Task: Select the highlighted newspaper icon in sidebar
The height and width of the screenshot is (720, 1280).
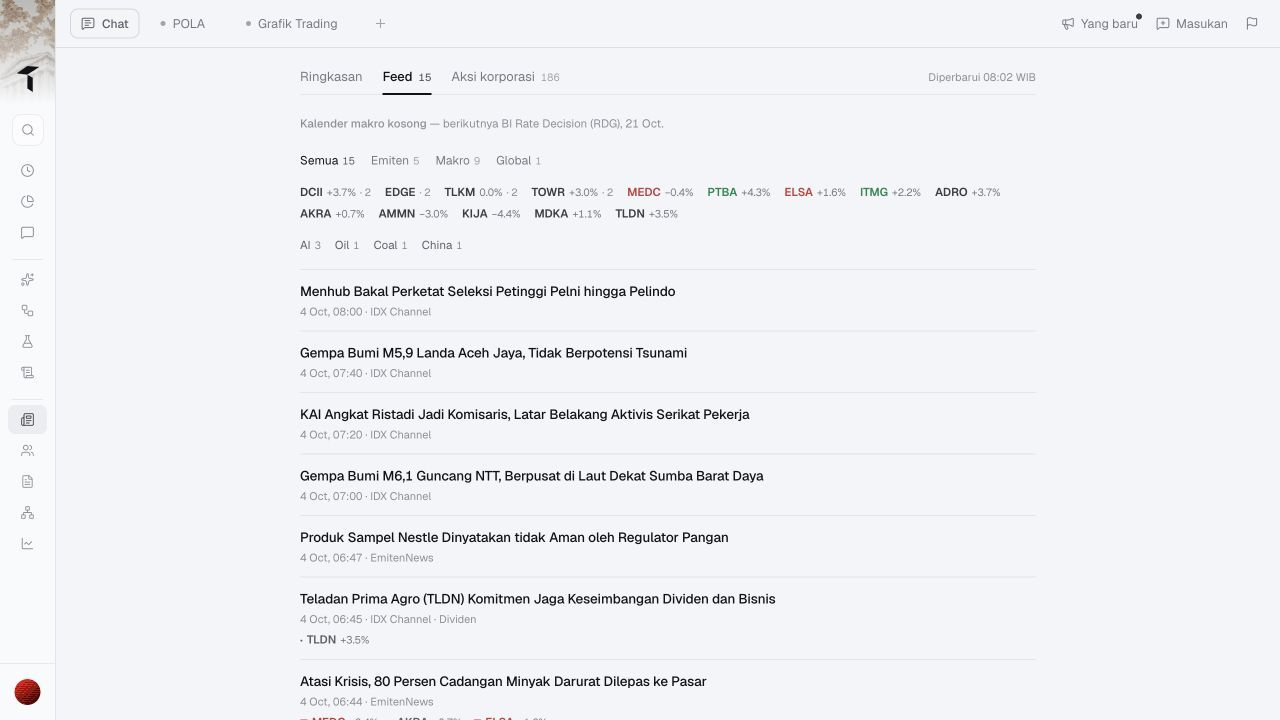Action: click(28, 420)
